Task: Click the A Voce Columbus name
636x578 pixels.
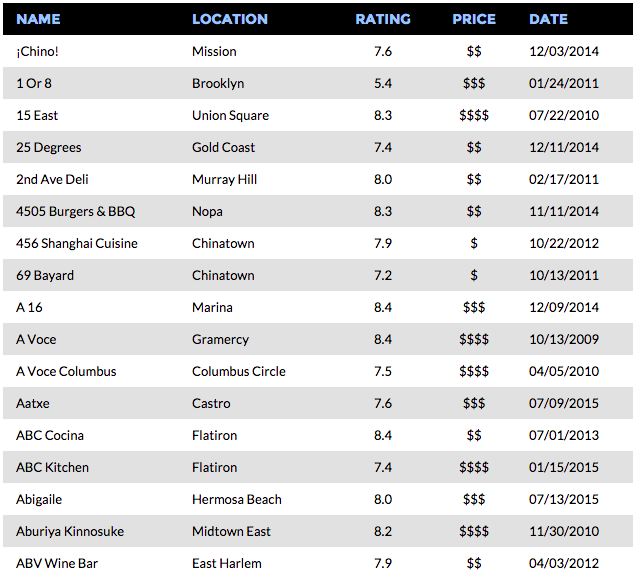Action: [x=66, y=372]
